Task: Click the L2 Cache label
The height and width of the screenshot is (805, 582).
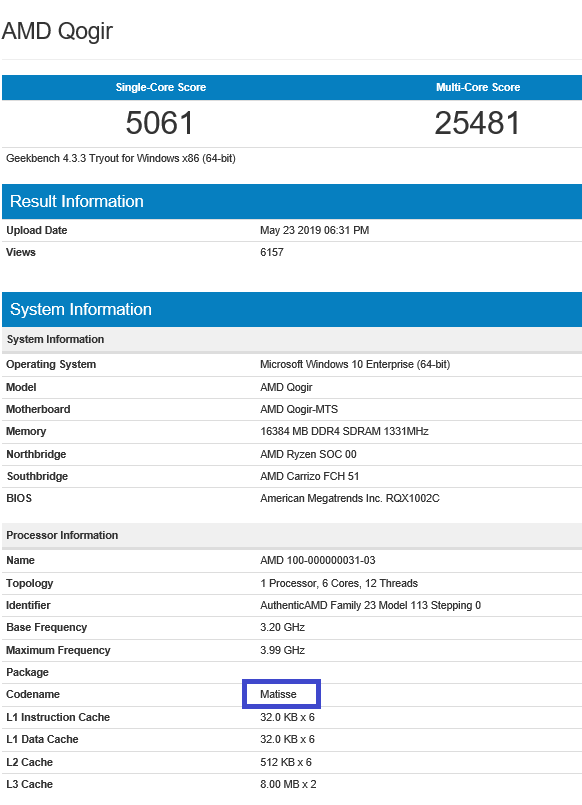Action: (x=29, y=763)
